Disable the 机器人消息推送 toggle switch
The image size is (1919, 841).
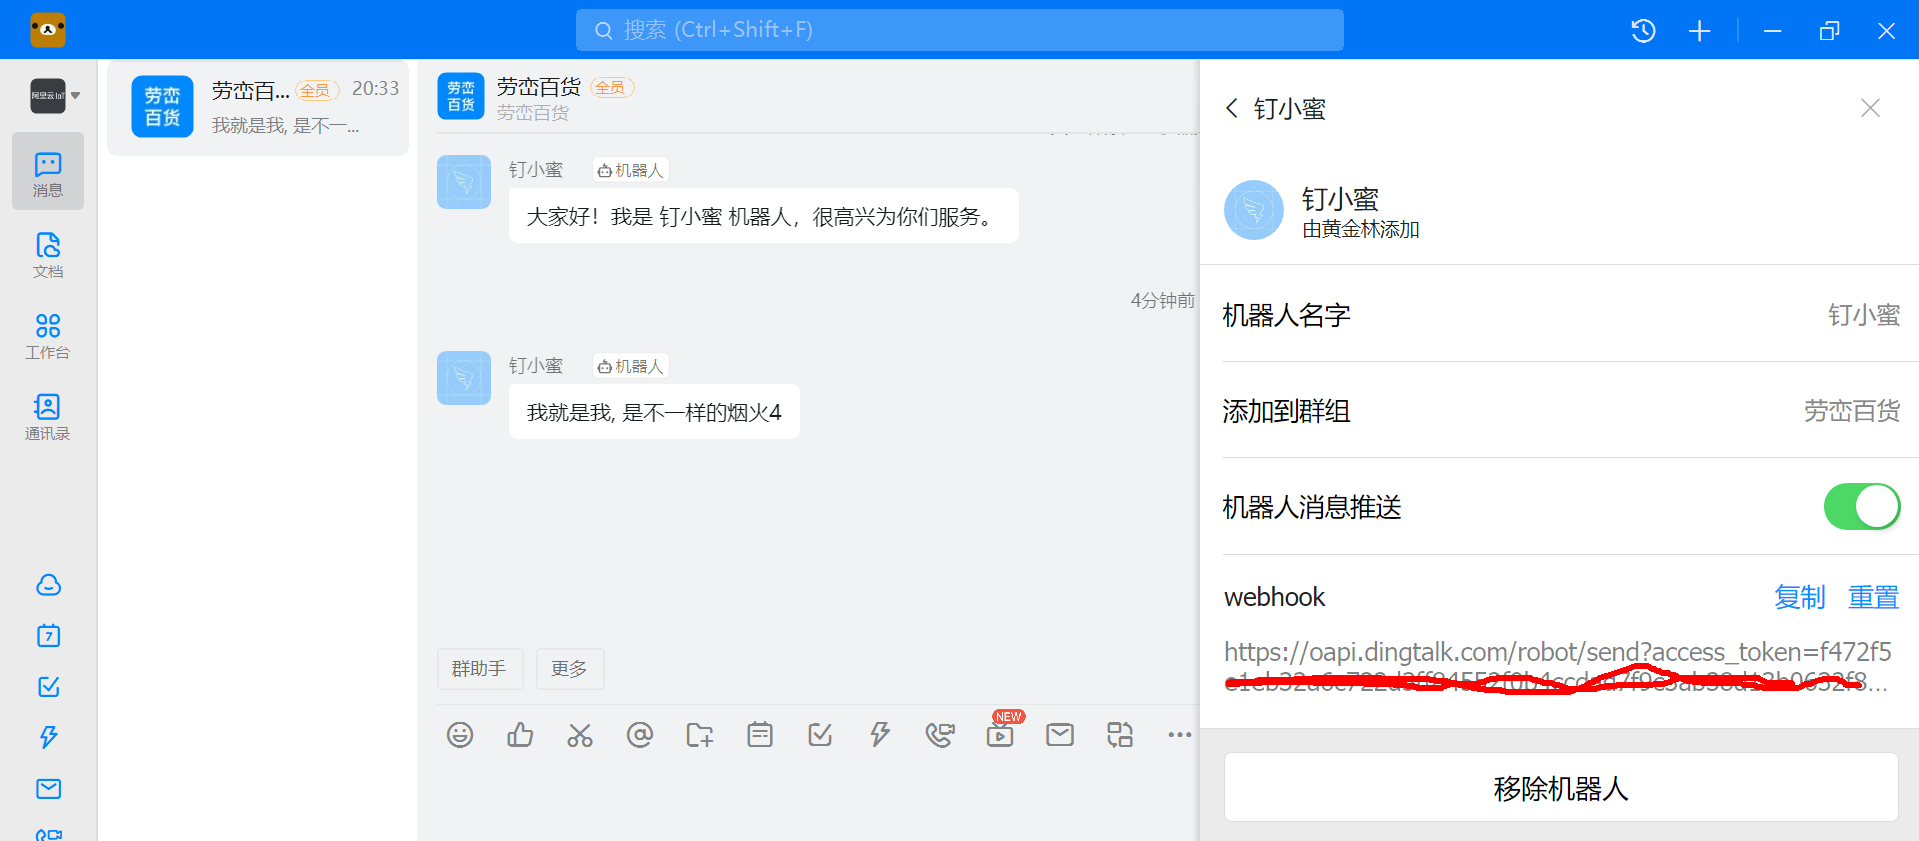click(1861, 507)
